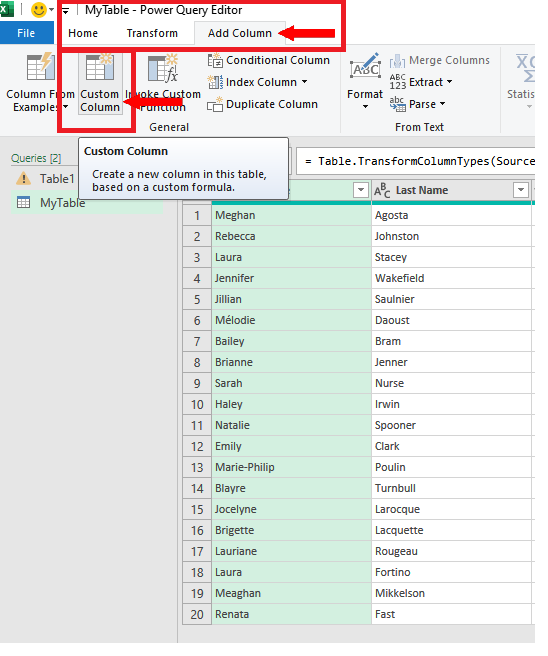Image resolution: width=548 pixels, height=656 pixels.
Task: Click the cell 'Marie-Philip'
Action: (292, 467)
